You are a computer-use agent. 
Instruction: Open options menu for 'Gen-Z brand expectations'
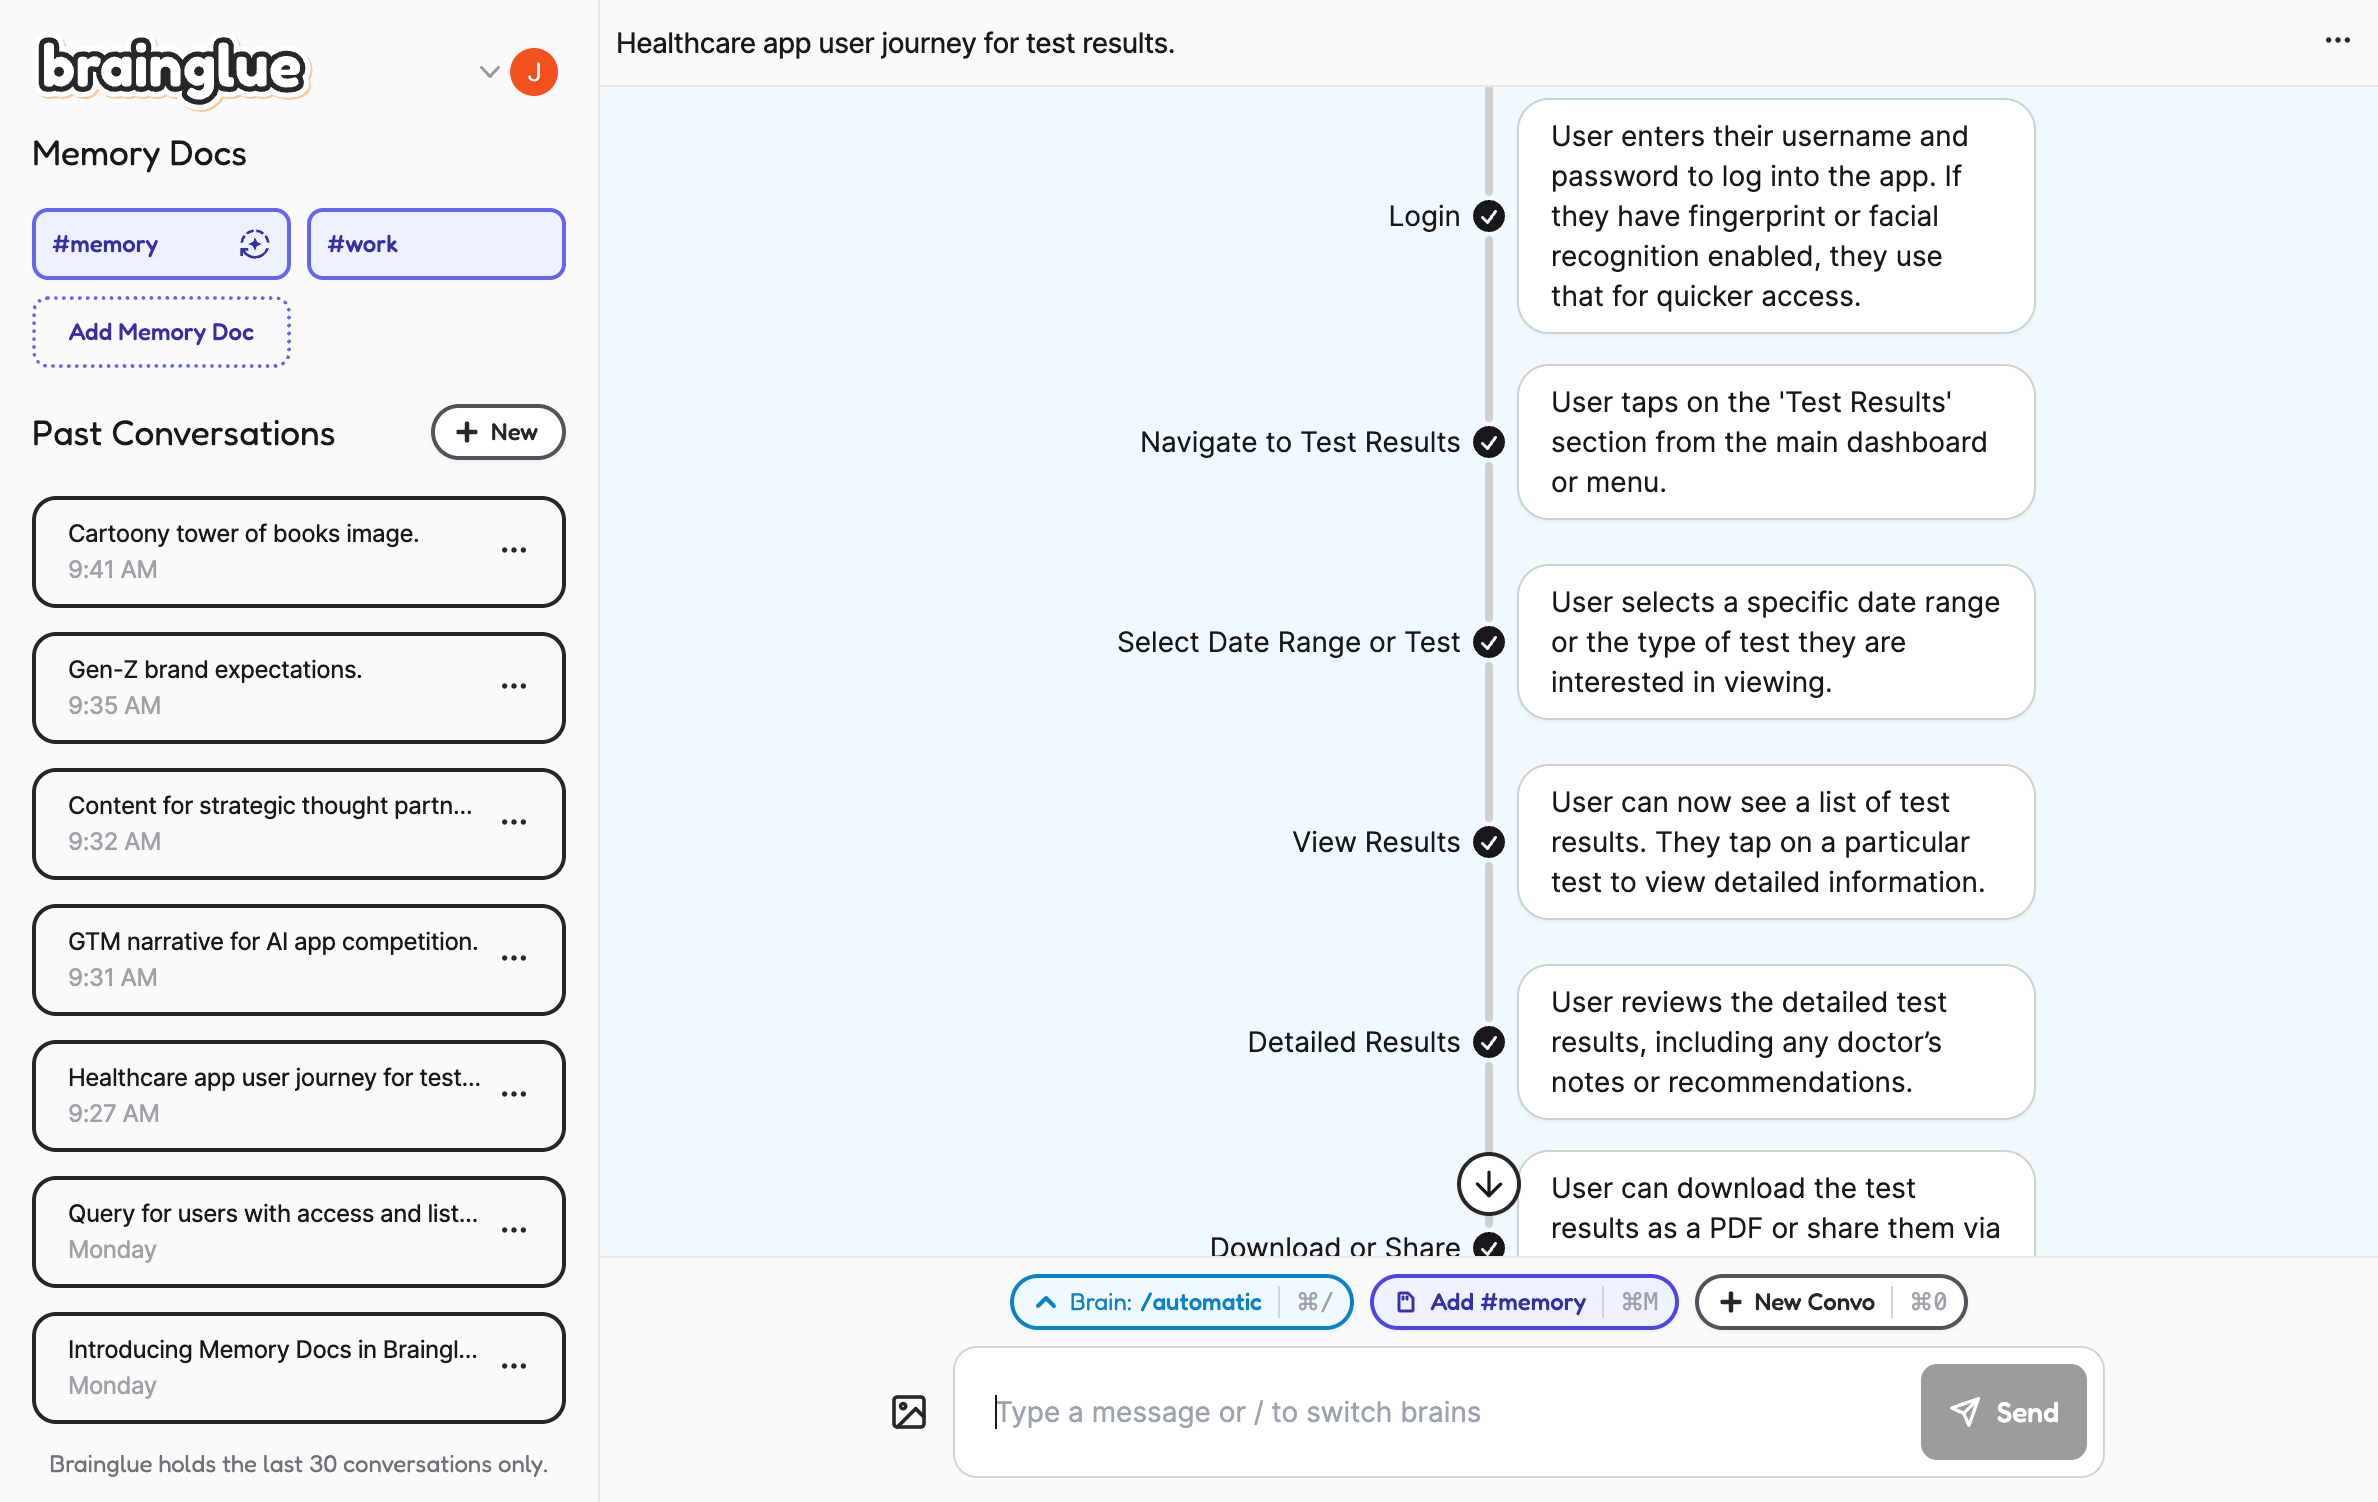click(x=514, y=687)
